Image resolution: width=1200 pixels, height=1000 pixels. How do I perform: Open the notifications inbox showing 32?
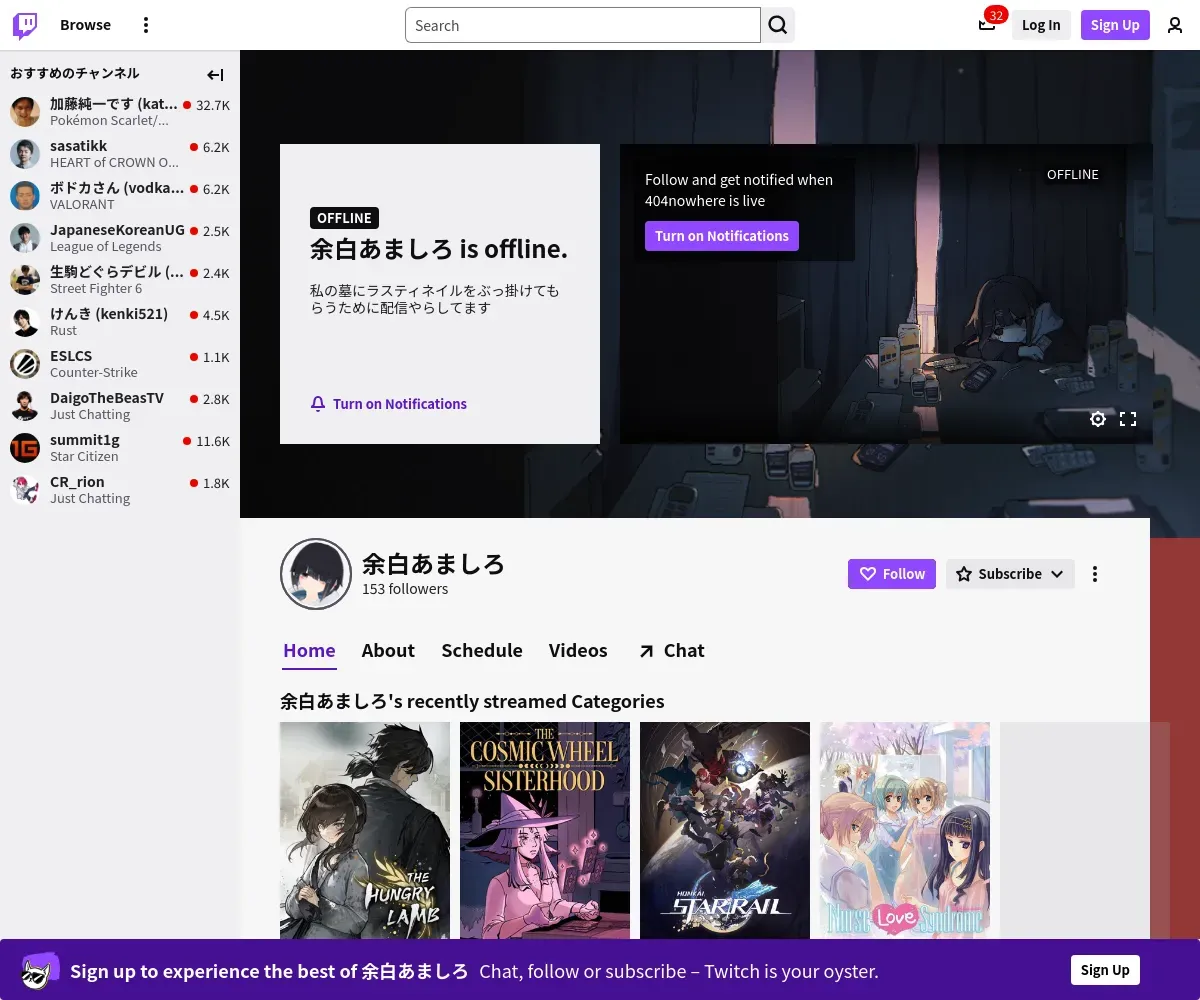(987, 25)
